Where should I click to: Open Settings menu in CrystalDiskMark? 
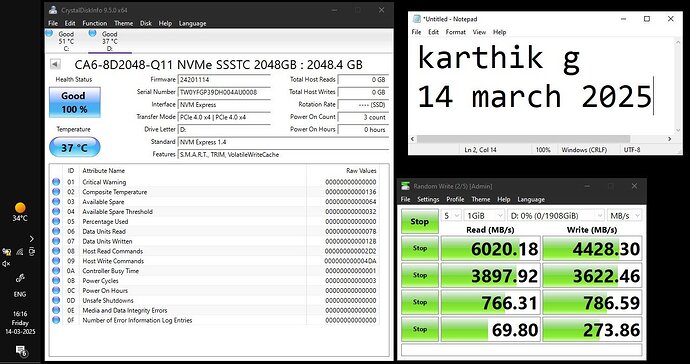tap(428, 199)
